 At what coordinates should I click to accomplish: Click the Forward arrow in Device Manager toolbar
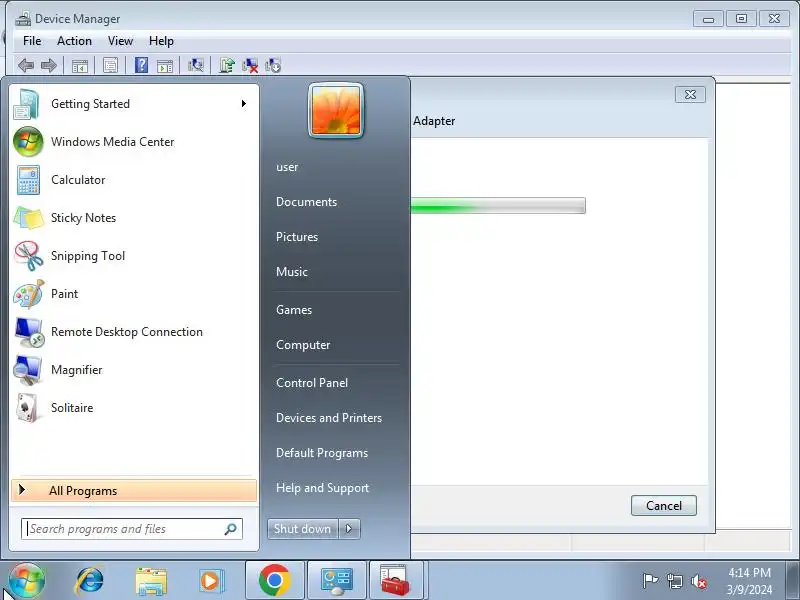(x=48, y=65)
